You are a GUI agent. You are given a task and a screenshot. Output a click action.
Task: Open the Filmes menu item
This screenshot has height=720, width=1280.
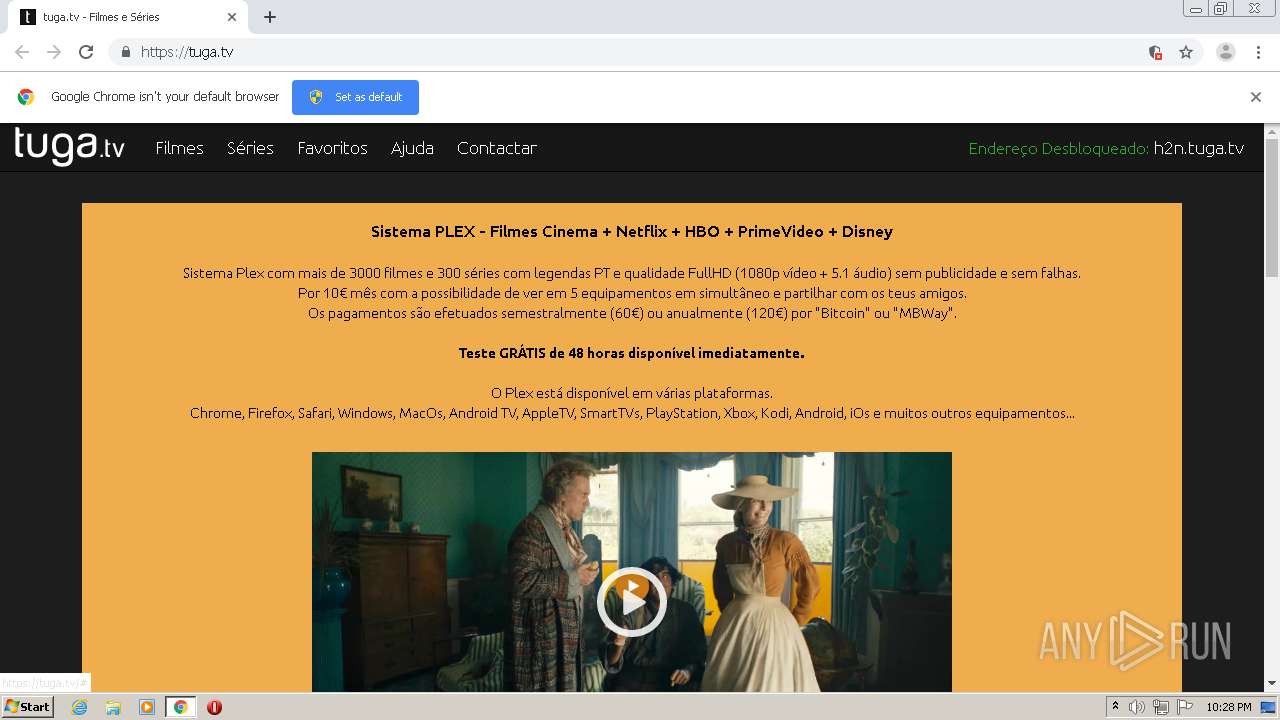point(179,148)
